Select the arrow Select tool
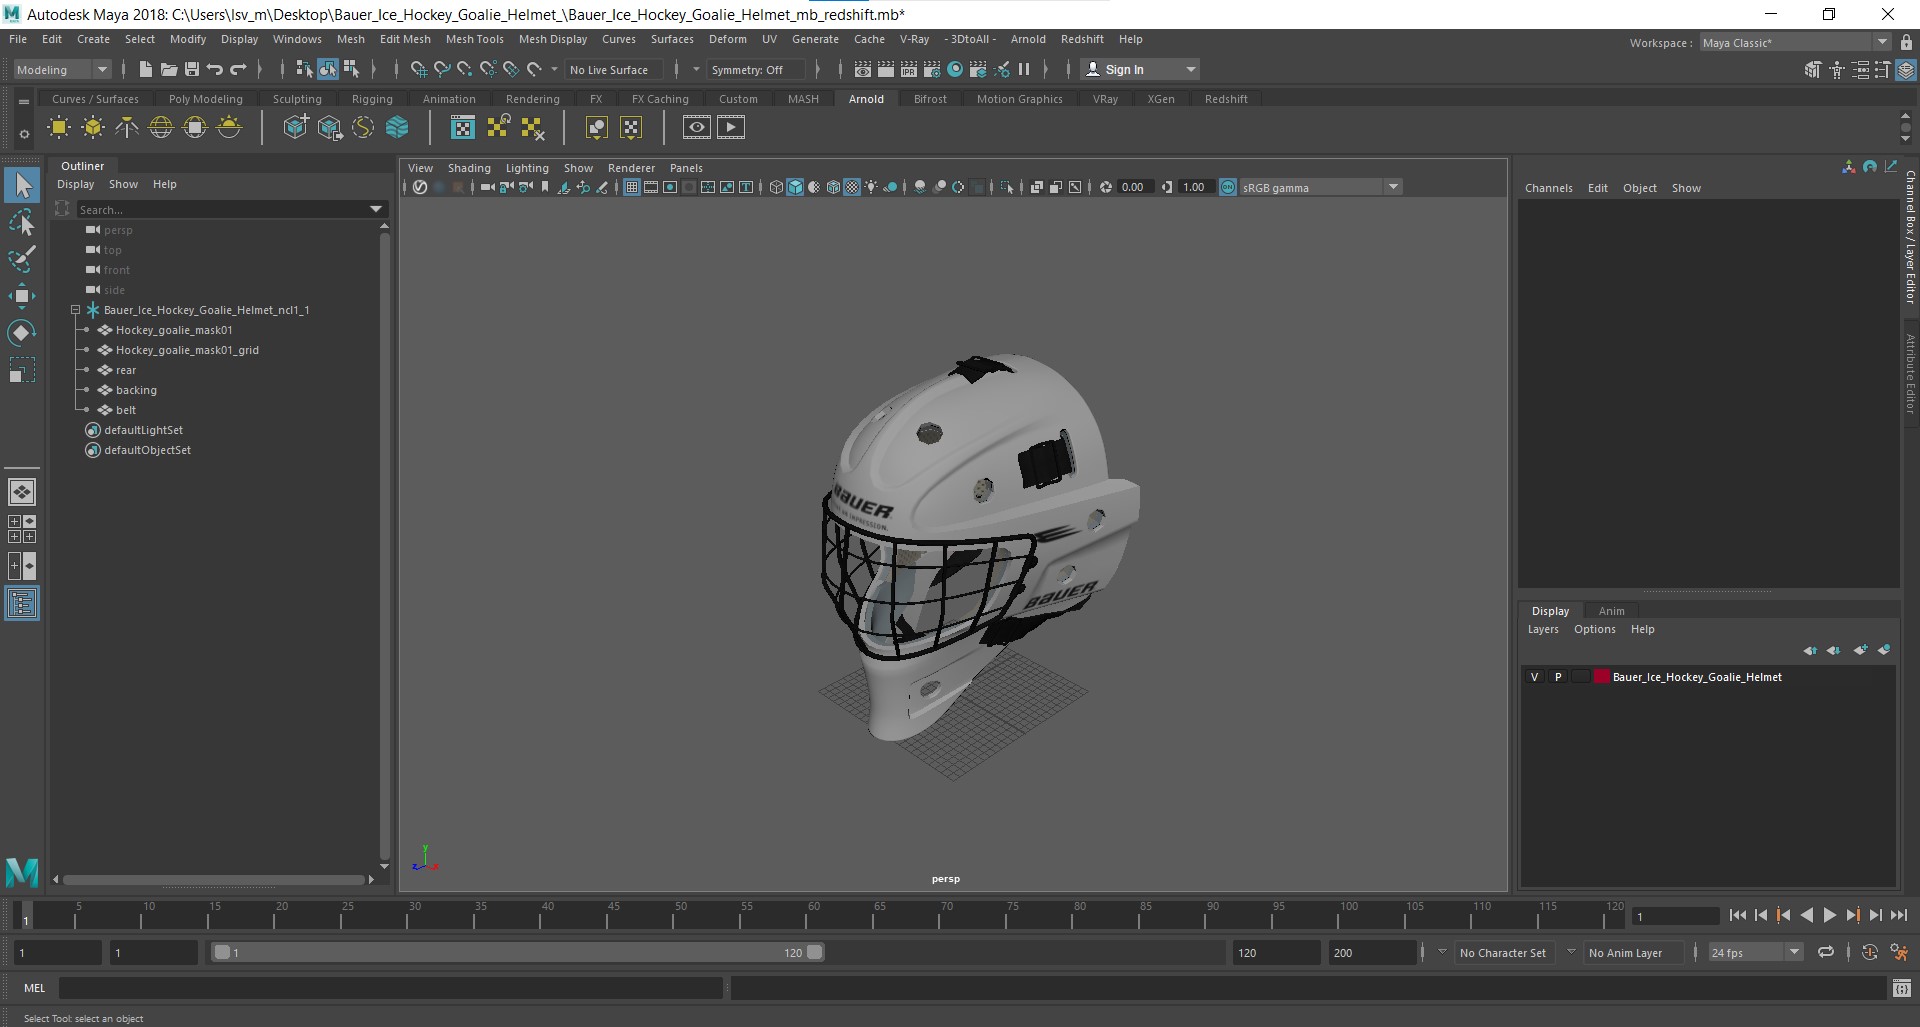Image resolution: width=1920 pixels, height=1027 pixels. [22, 186]
